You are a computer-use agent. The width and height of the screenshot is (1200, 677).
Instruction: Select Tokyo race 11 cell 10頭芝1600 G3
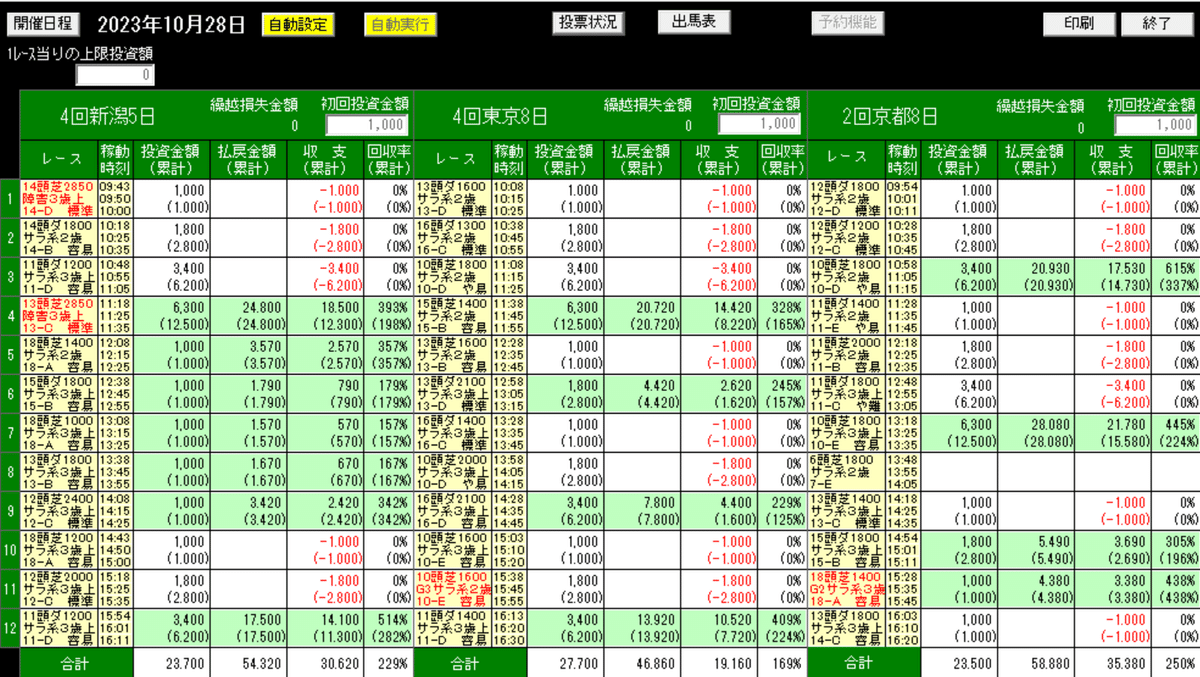click(452, 589)
